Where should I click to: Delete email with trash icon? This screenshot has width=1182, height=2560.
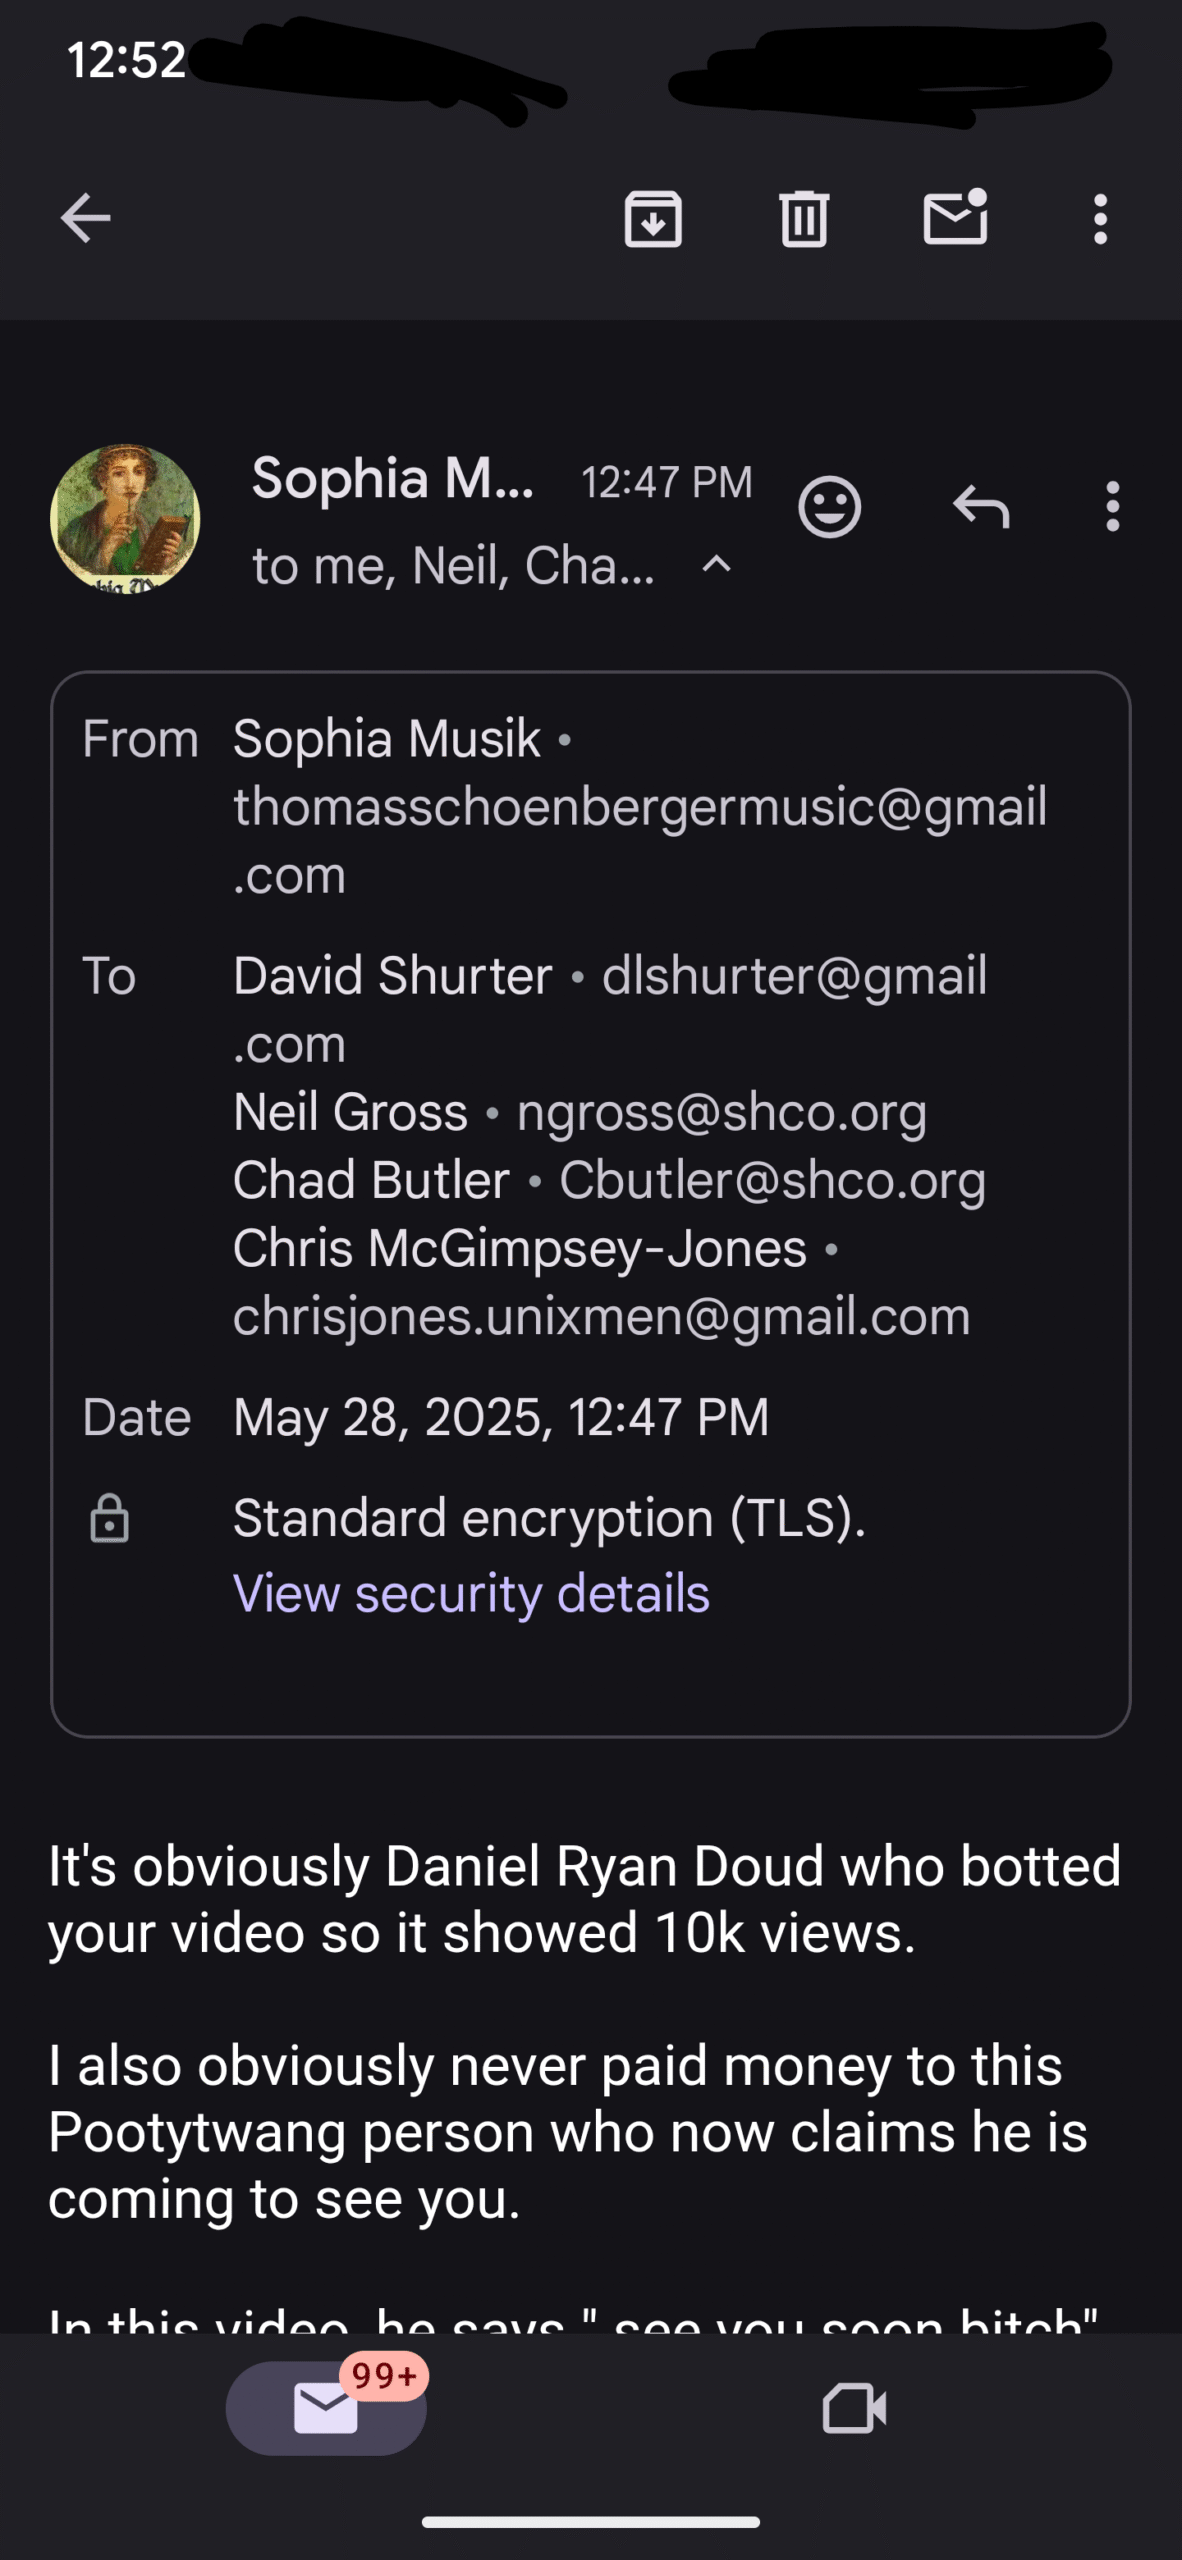point(804,218)
